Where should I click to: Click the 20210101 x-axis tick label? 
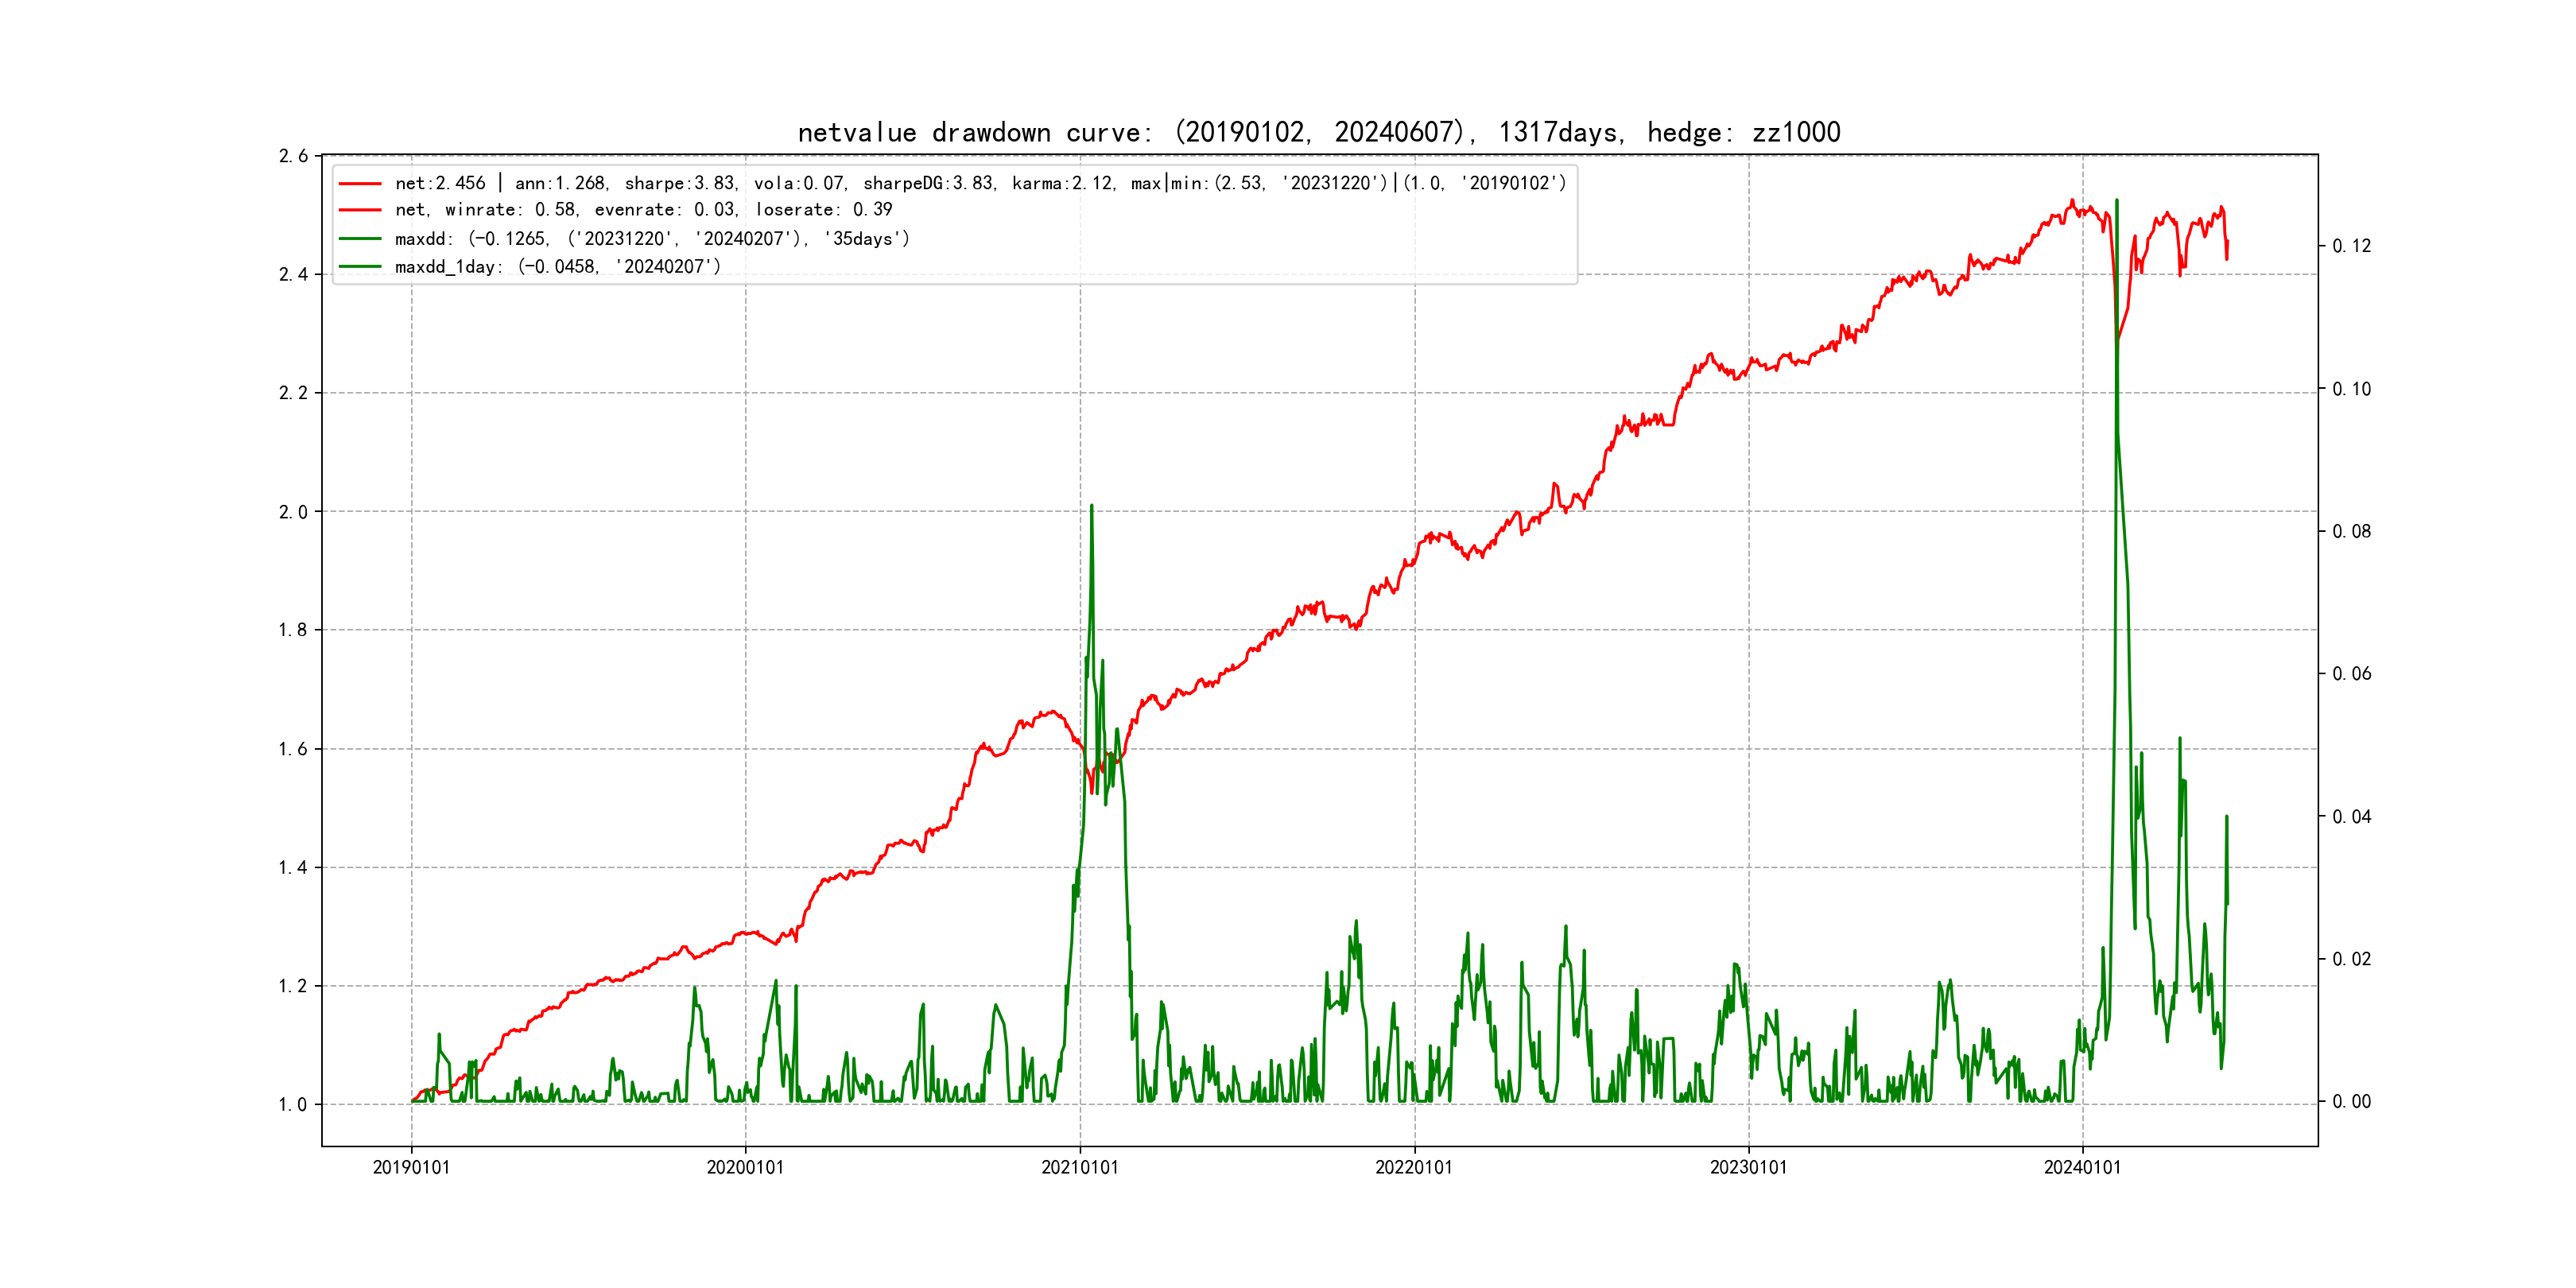click(1080, 1168)
